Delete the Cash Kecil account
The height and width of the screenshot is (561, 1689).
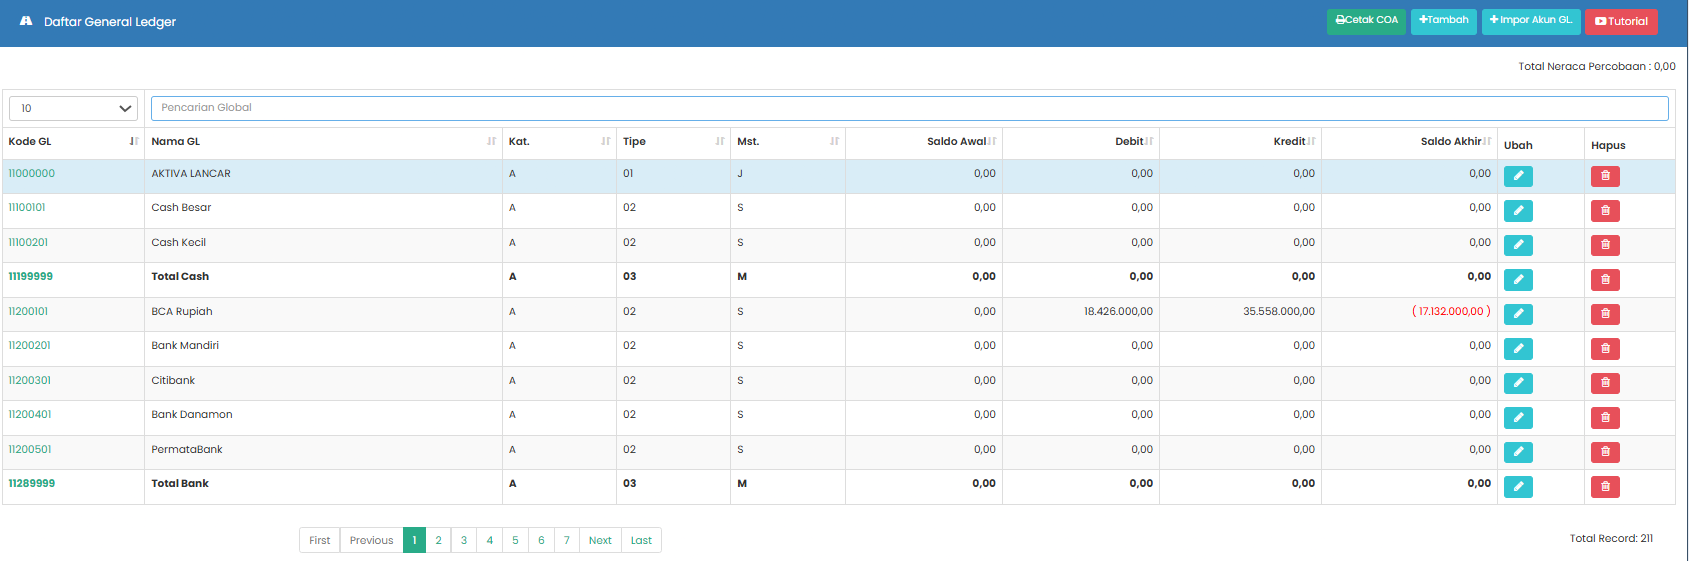click(x=1605, y=245)
